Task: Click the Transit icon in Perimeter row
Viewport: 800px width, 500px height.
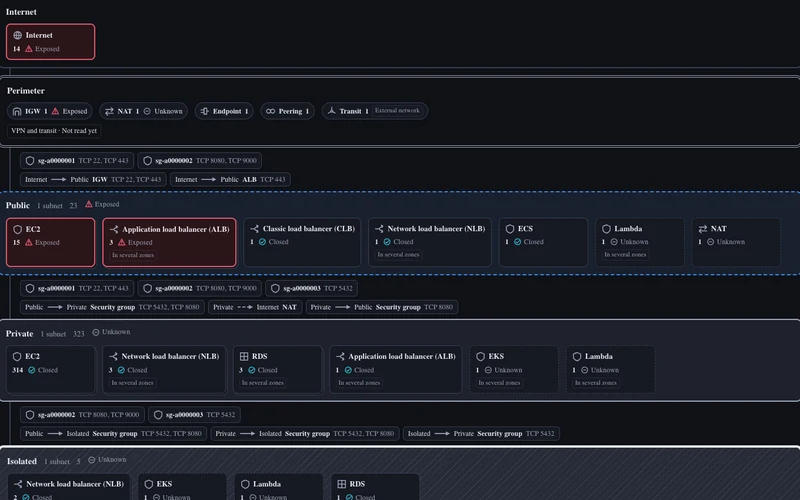Action: 332,111
